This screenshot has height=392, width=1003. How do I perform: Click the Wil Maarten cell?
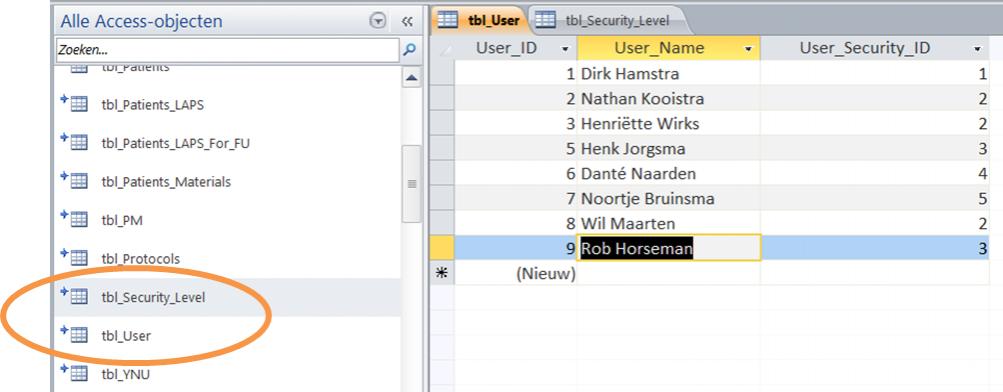668,223
